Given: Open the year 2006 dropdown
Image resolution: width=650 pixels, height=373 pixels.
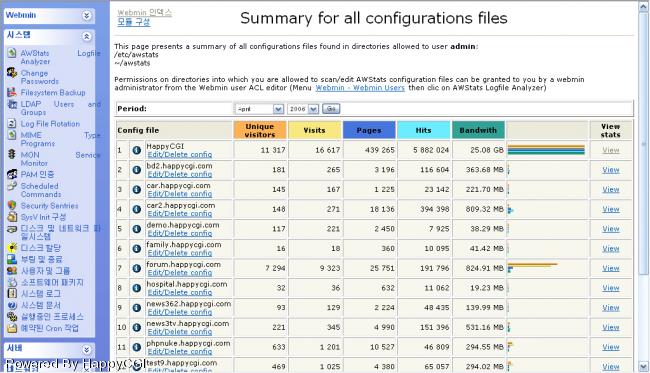Looking at the screenshot, I should click(303, 109).
